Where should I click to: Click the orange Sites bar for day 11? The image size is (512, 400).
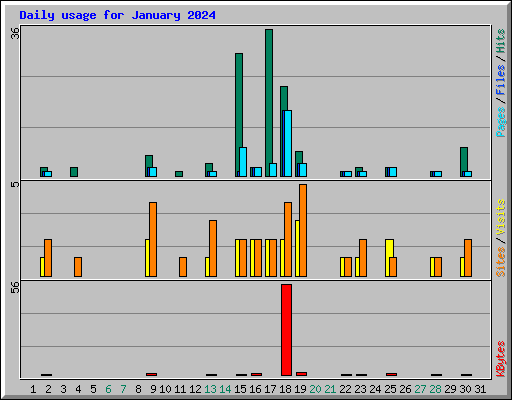[x=183, y=267]
